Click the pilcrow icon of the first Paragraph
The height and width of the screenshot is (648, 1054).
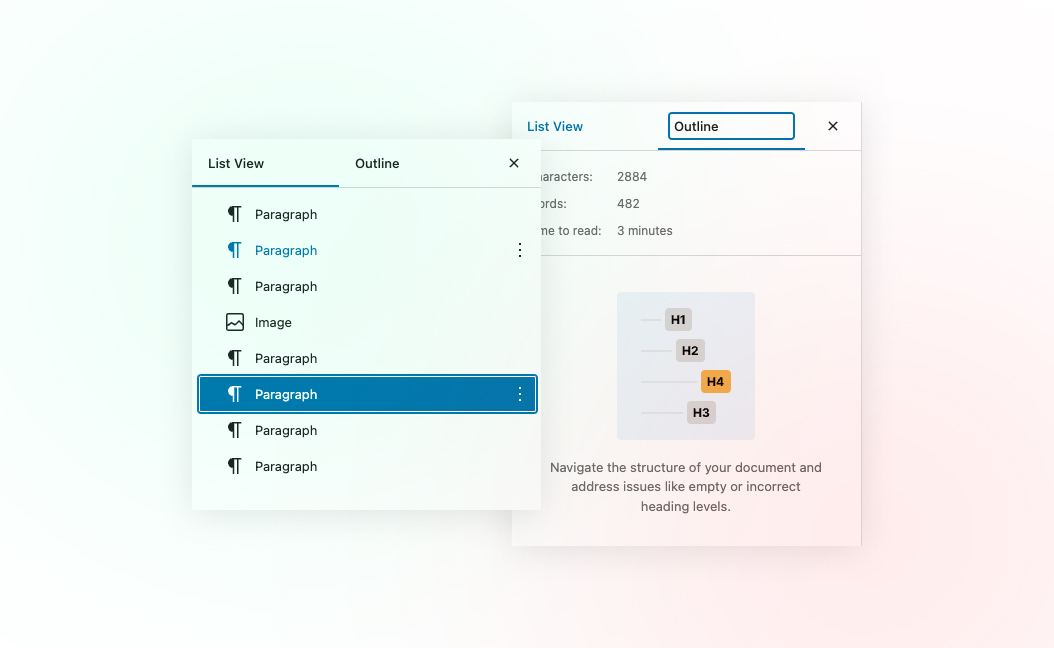click(234, 214)
